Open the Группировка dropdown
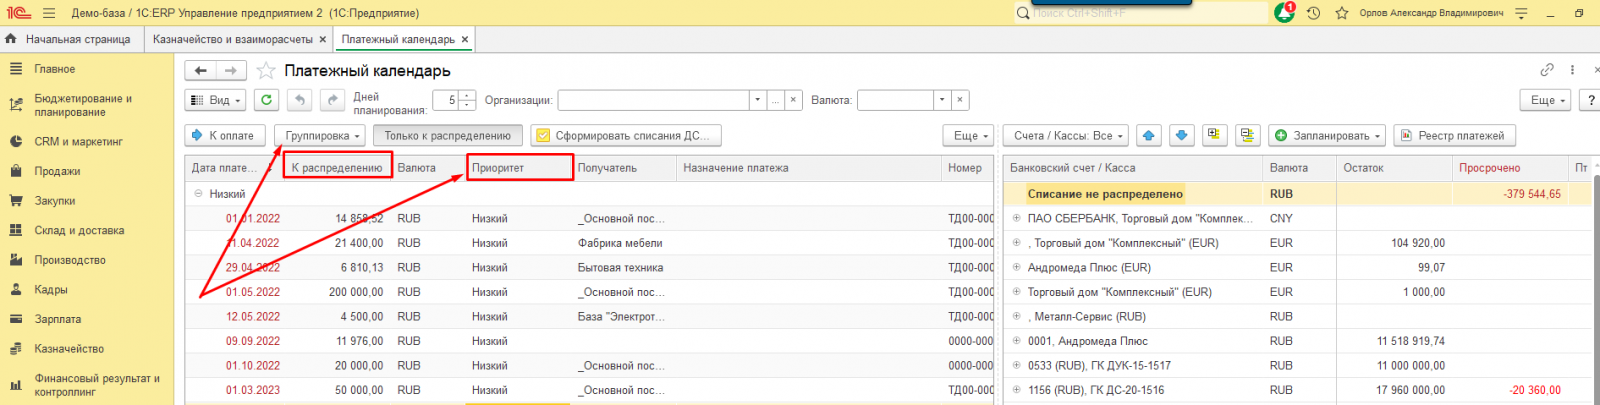 pos(320,135)
